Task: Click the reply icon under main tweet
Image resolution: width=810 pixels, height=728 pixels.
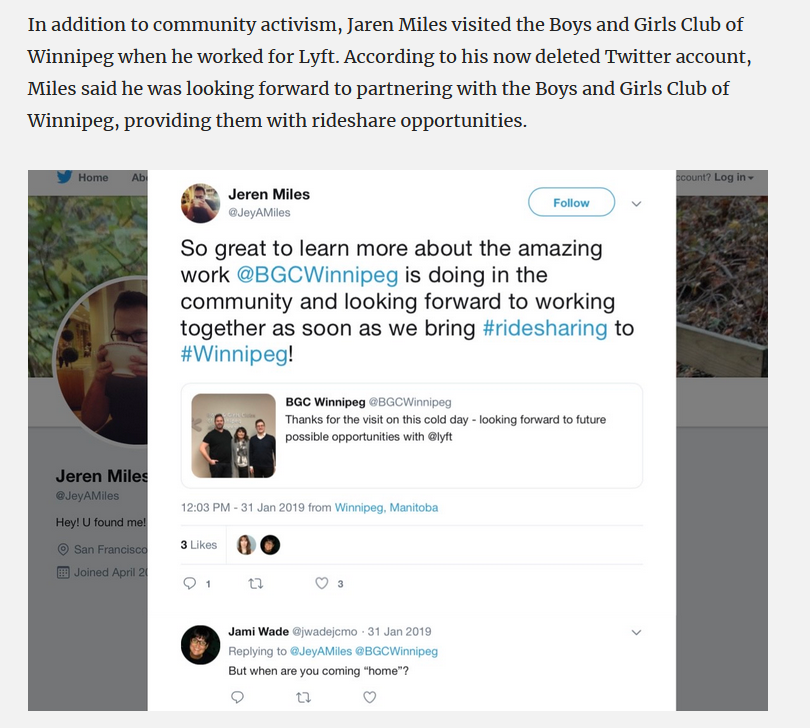Action: (190, 583)
